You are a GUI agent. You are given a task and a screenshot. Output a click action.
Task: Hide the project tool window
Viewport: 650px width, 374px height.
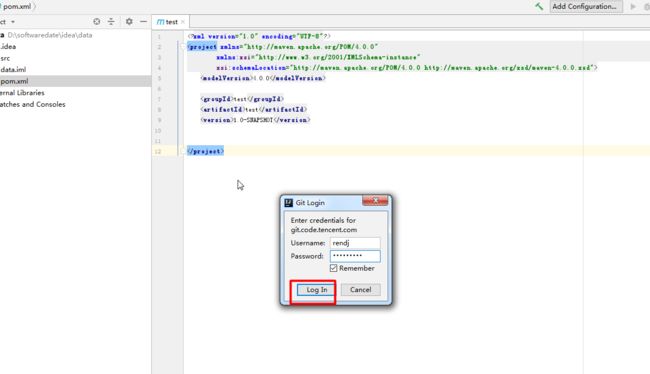tap(143, 22)
